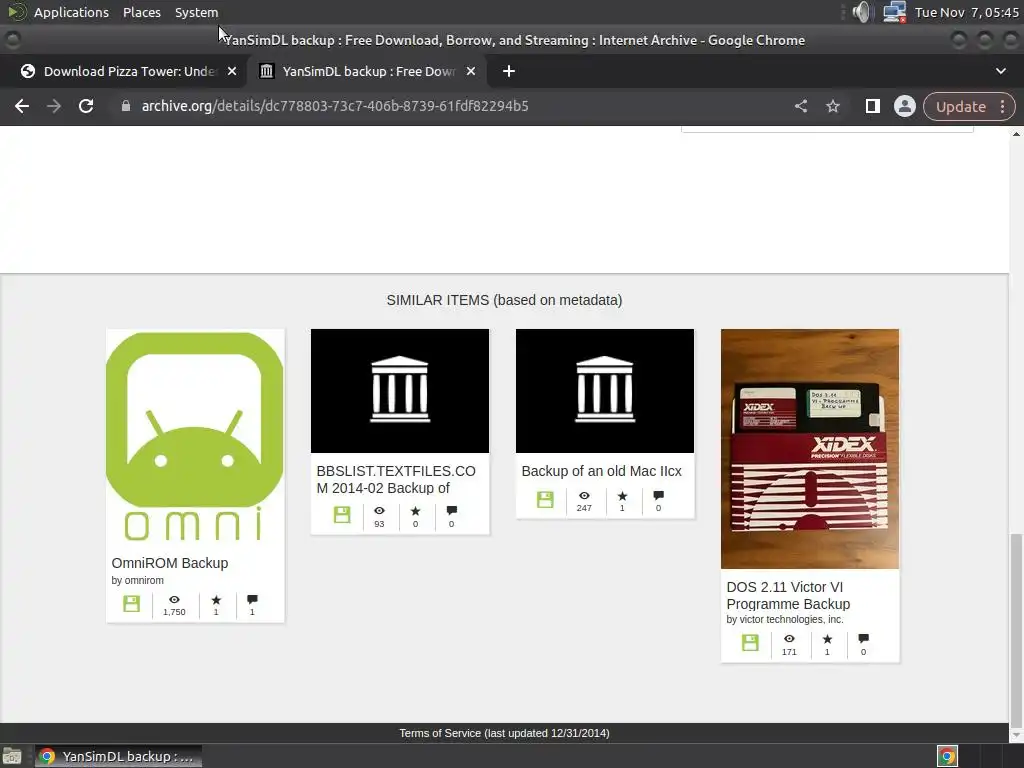Click the favorites star on Mac IIcx card
This screenshot has width=1024, height=768.
point(622,496)
